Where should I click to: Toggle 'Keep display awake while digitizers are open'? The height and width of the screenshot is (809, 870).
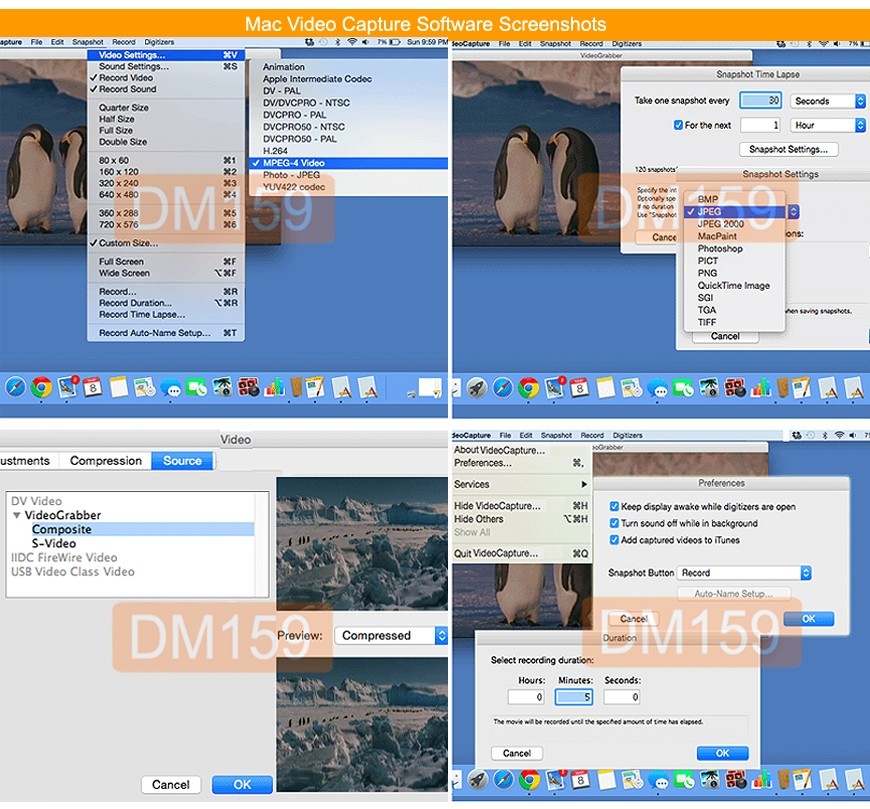(614, 506)
